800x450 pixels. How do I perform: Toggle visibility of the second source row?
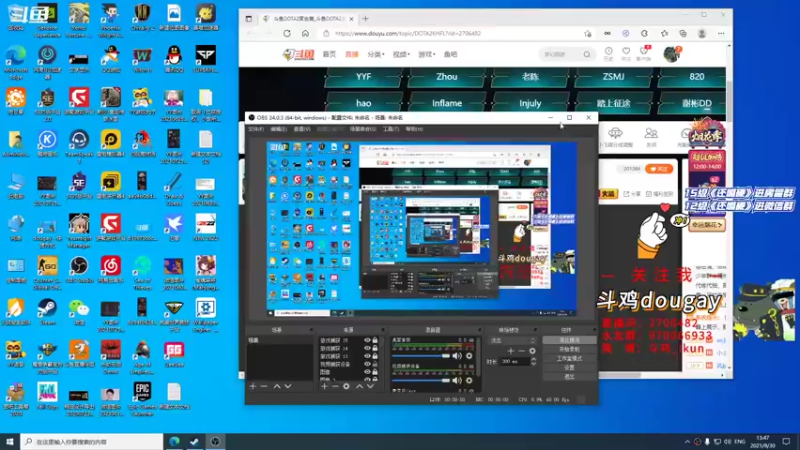[x=367, y=348]
